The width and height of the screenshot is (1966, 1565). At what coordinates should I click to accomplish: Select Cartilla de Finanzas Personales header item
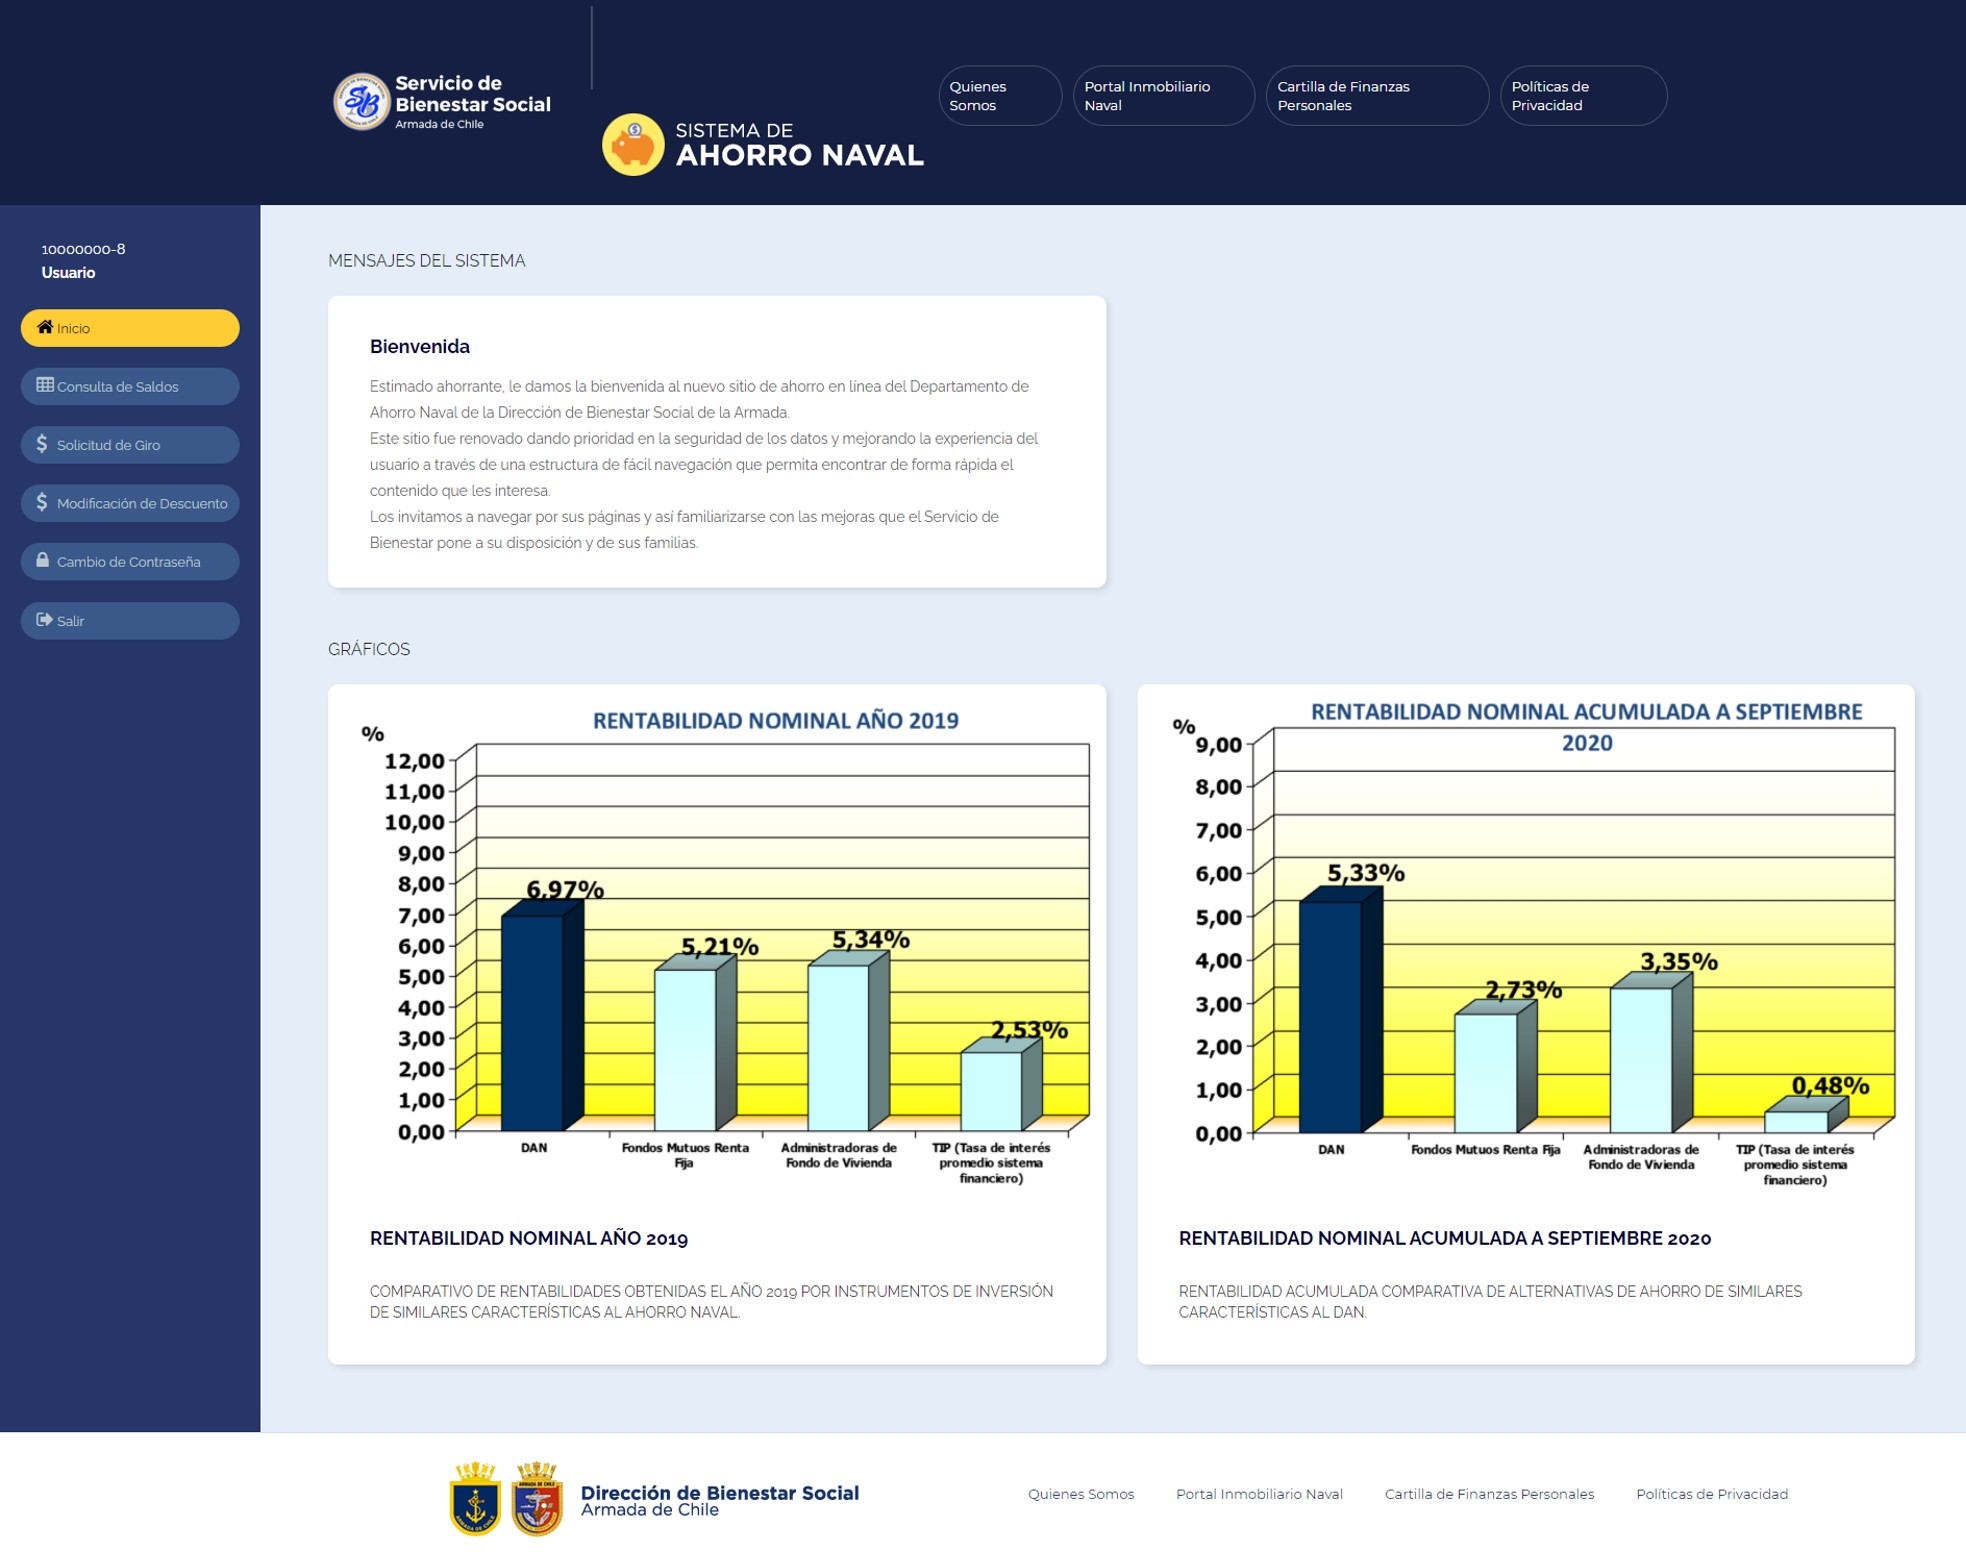coord(1377,96)
